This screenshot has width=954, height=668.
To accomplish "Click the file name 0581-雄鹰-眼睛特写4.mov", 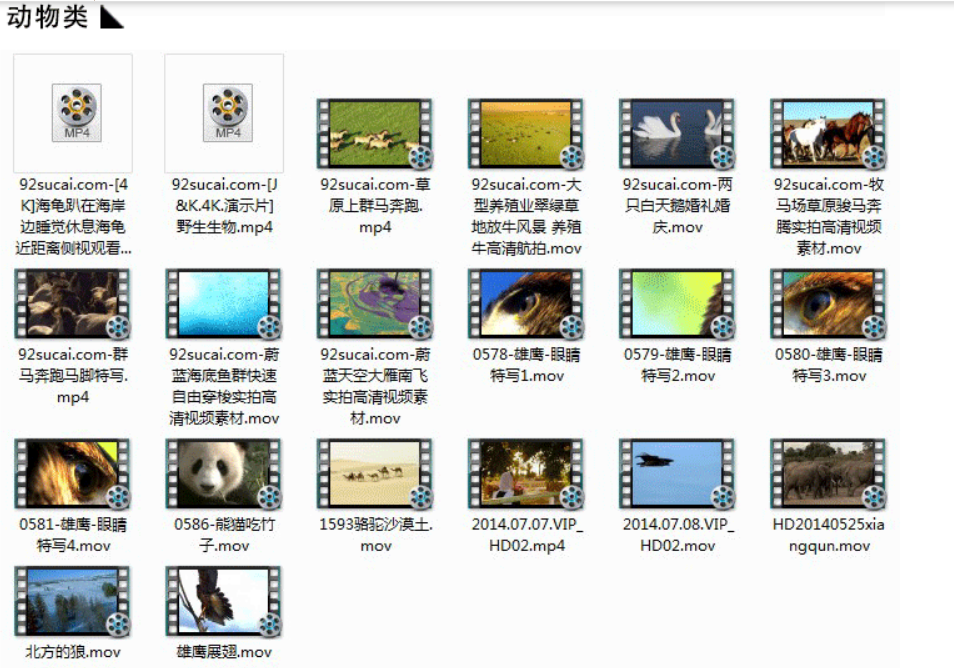I will (72, 535).
